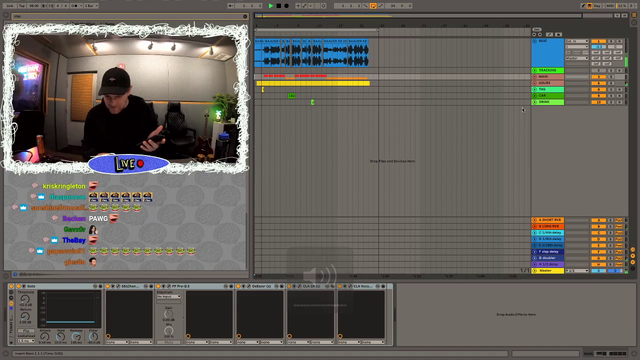Unfold the TRACKING group track
Image resolution: width=640 pixels, height=360 pixels.
pyautogui.click(x=535, y=71)
